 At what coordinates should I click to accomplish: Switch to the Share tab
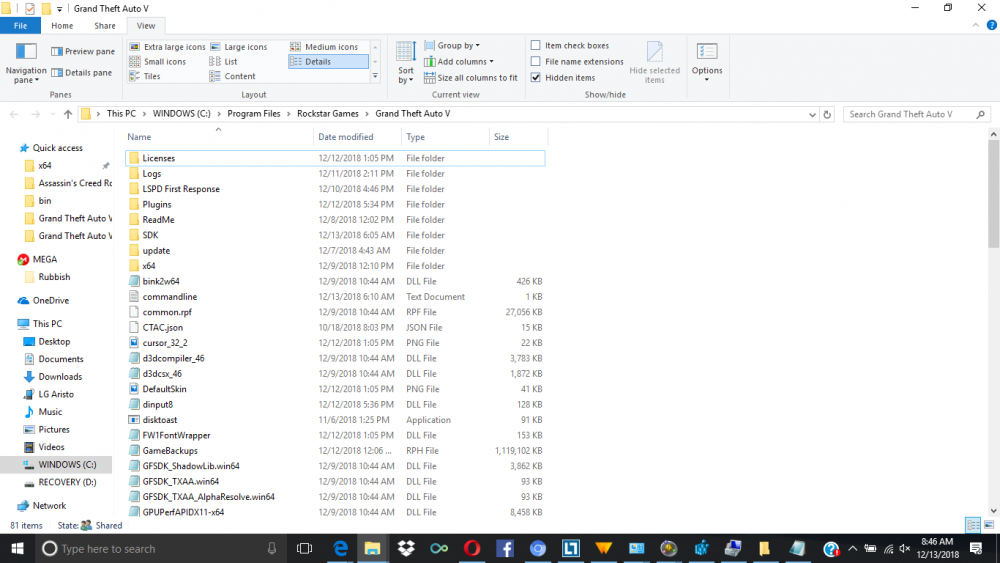pyautogui.click(x=105, y=26)
